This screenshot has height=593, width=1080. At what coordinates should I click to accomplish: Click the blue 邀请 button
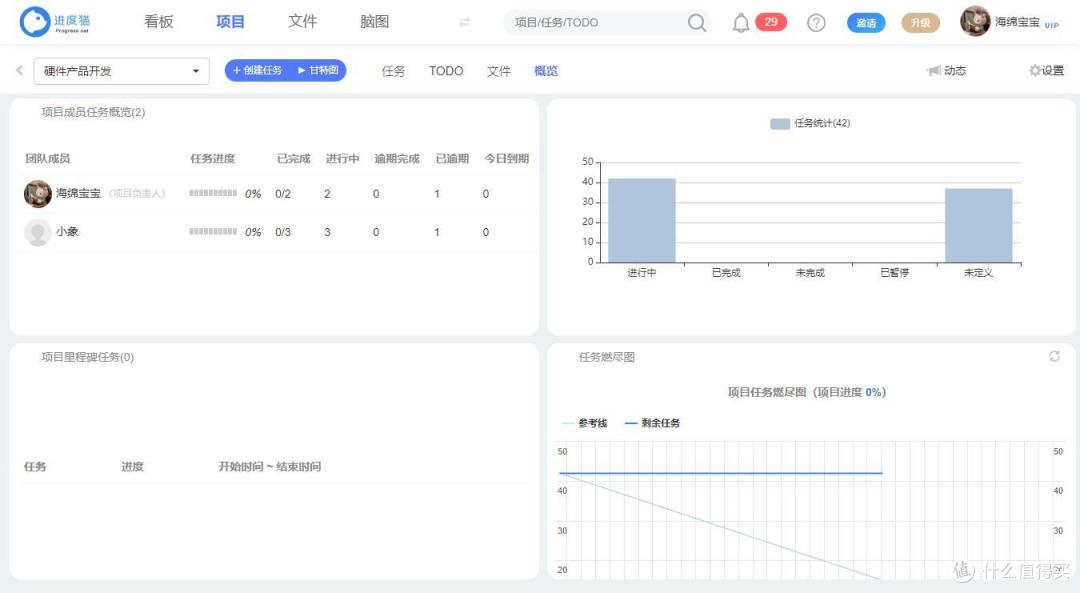click(866, 23)
